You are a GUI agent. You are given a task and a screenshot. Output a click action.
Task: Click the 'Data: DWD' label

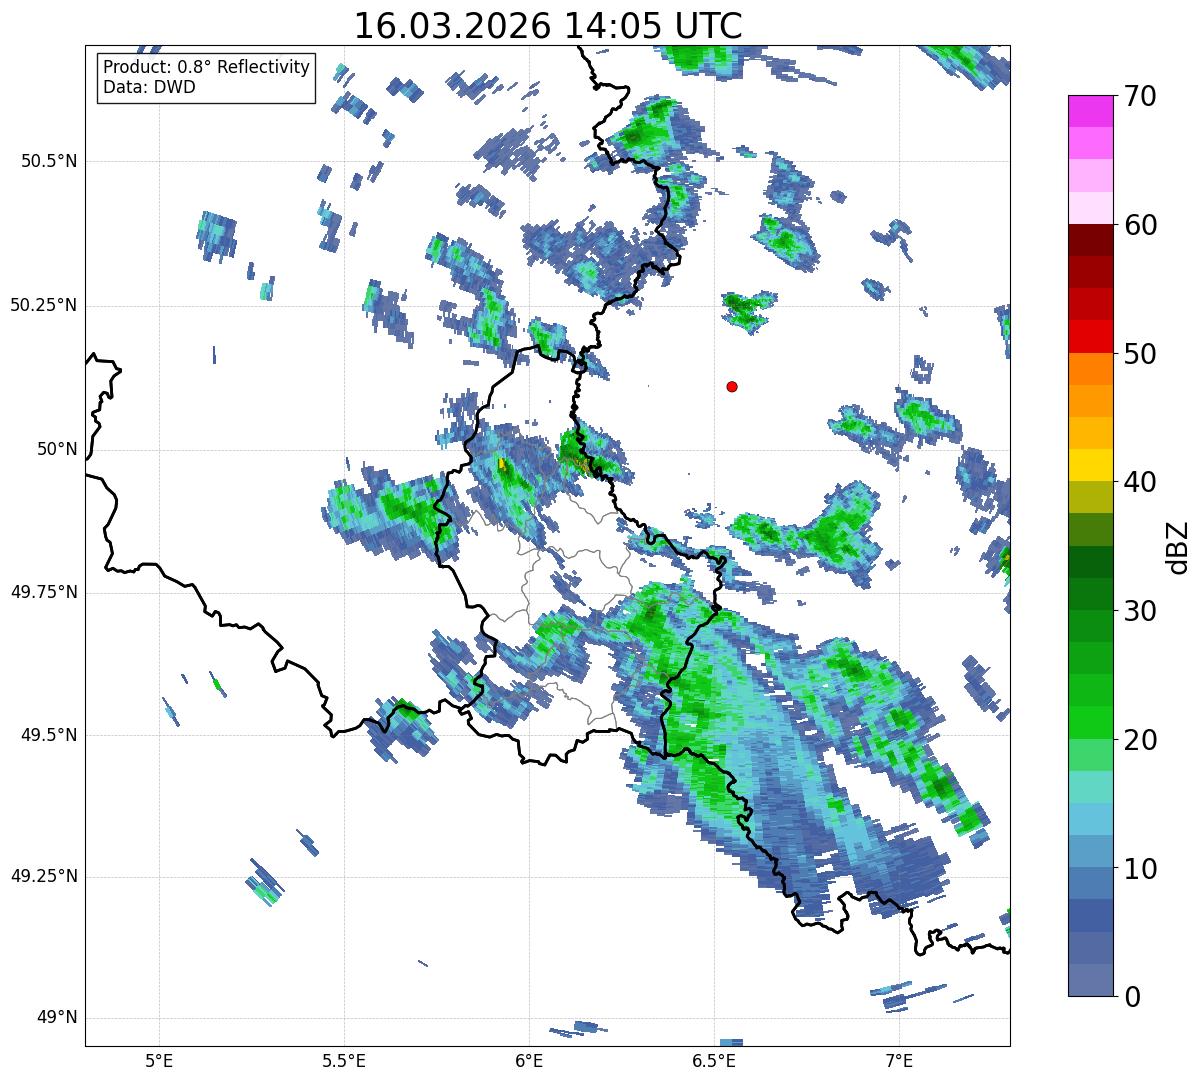coord(149,87)
